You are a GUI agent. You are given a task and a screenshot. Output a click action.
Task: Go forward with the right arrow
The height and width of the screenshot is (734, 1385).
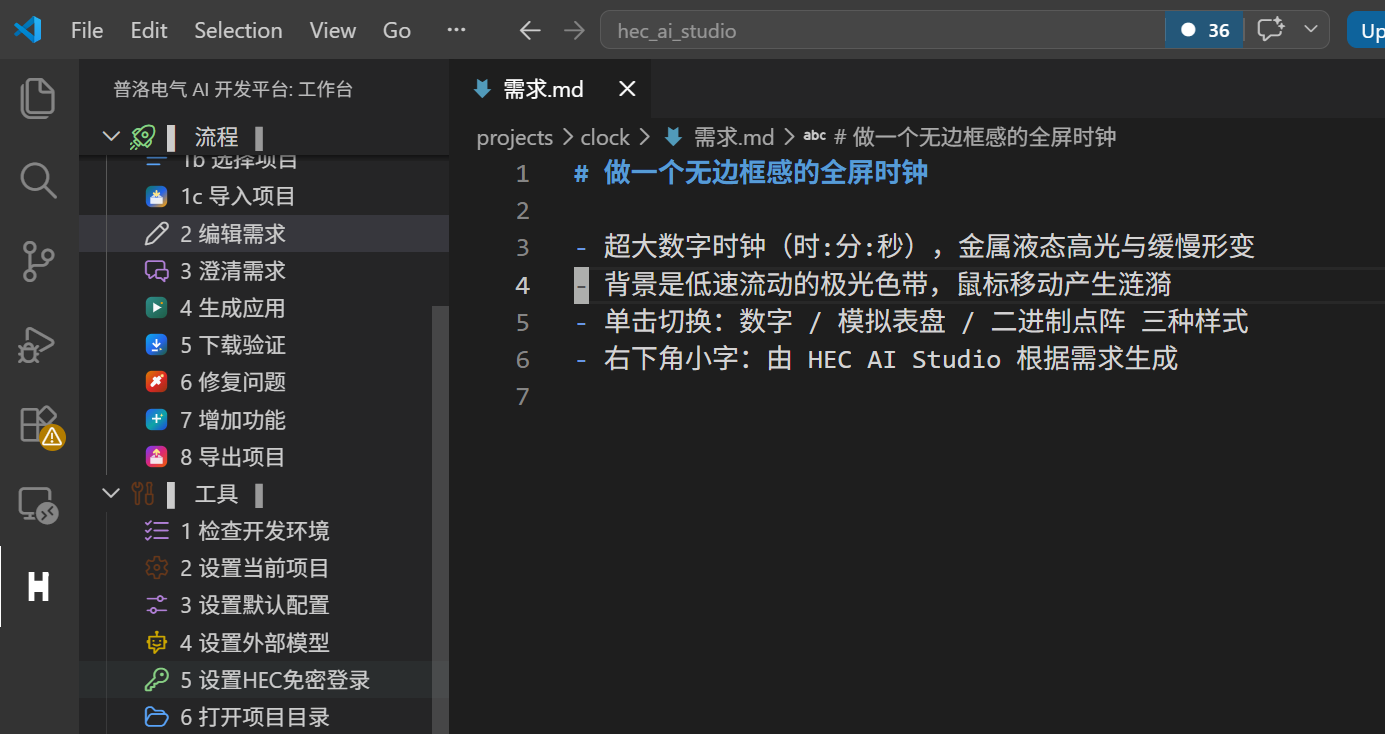[x=573, y=31]
